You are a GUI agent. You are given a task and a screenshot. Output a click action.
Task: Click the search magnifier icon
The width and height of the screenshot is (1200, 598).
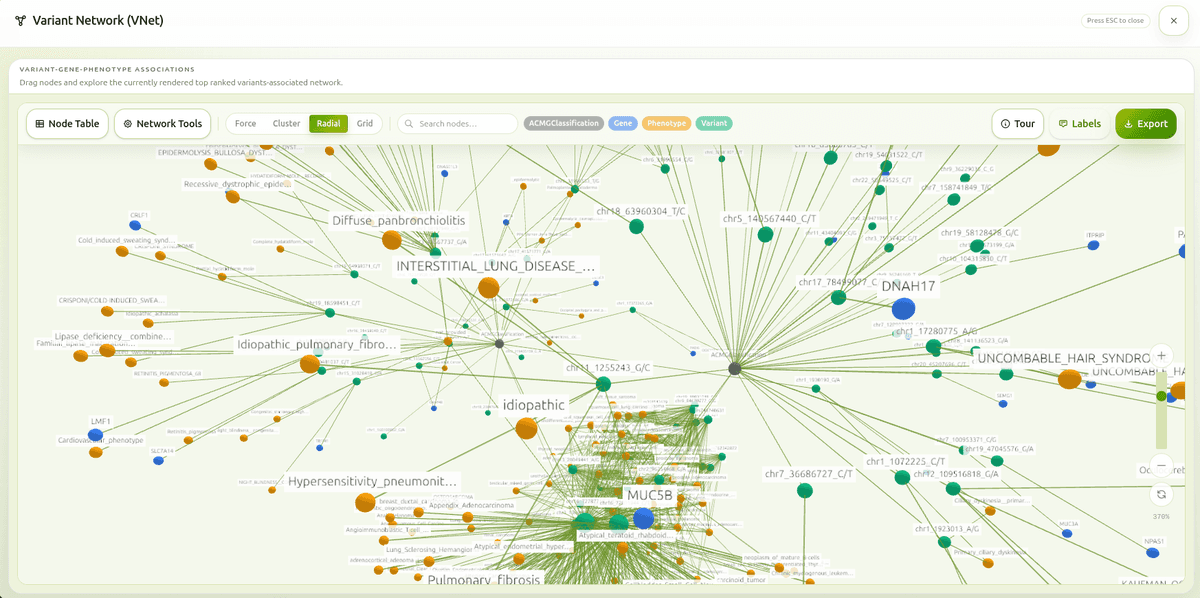pyautogui.click(x=408, y=123)
